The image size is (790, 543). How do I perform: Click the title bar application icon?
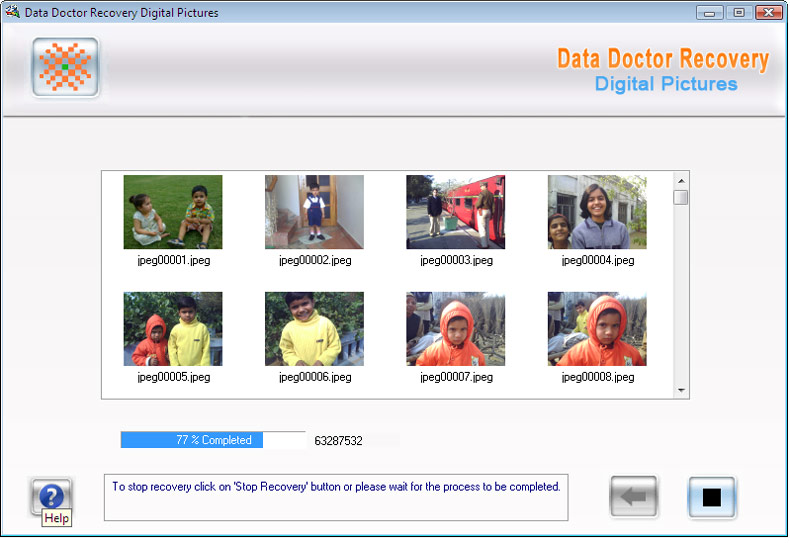pyautogui.click(x=12, y=13)
